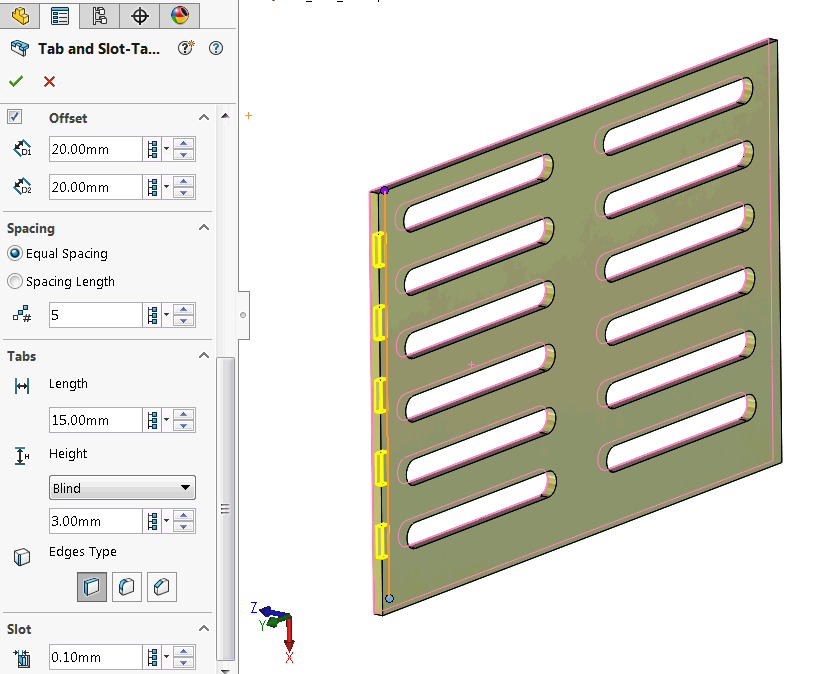
Task: Click the coordinate triad Z axis
Action: [268, 611]
